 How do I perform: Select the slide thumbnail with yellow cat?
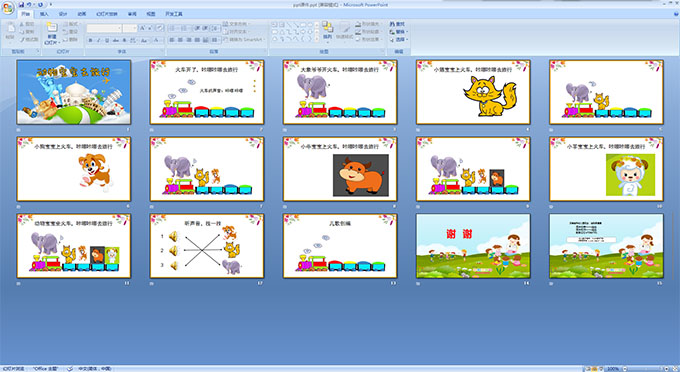click(x=473, y=92)
